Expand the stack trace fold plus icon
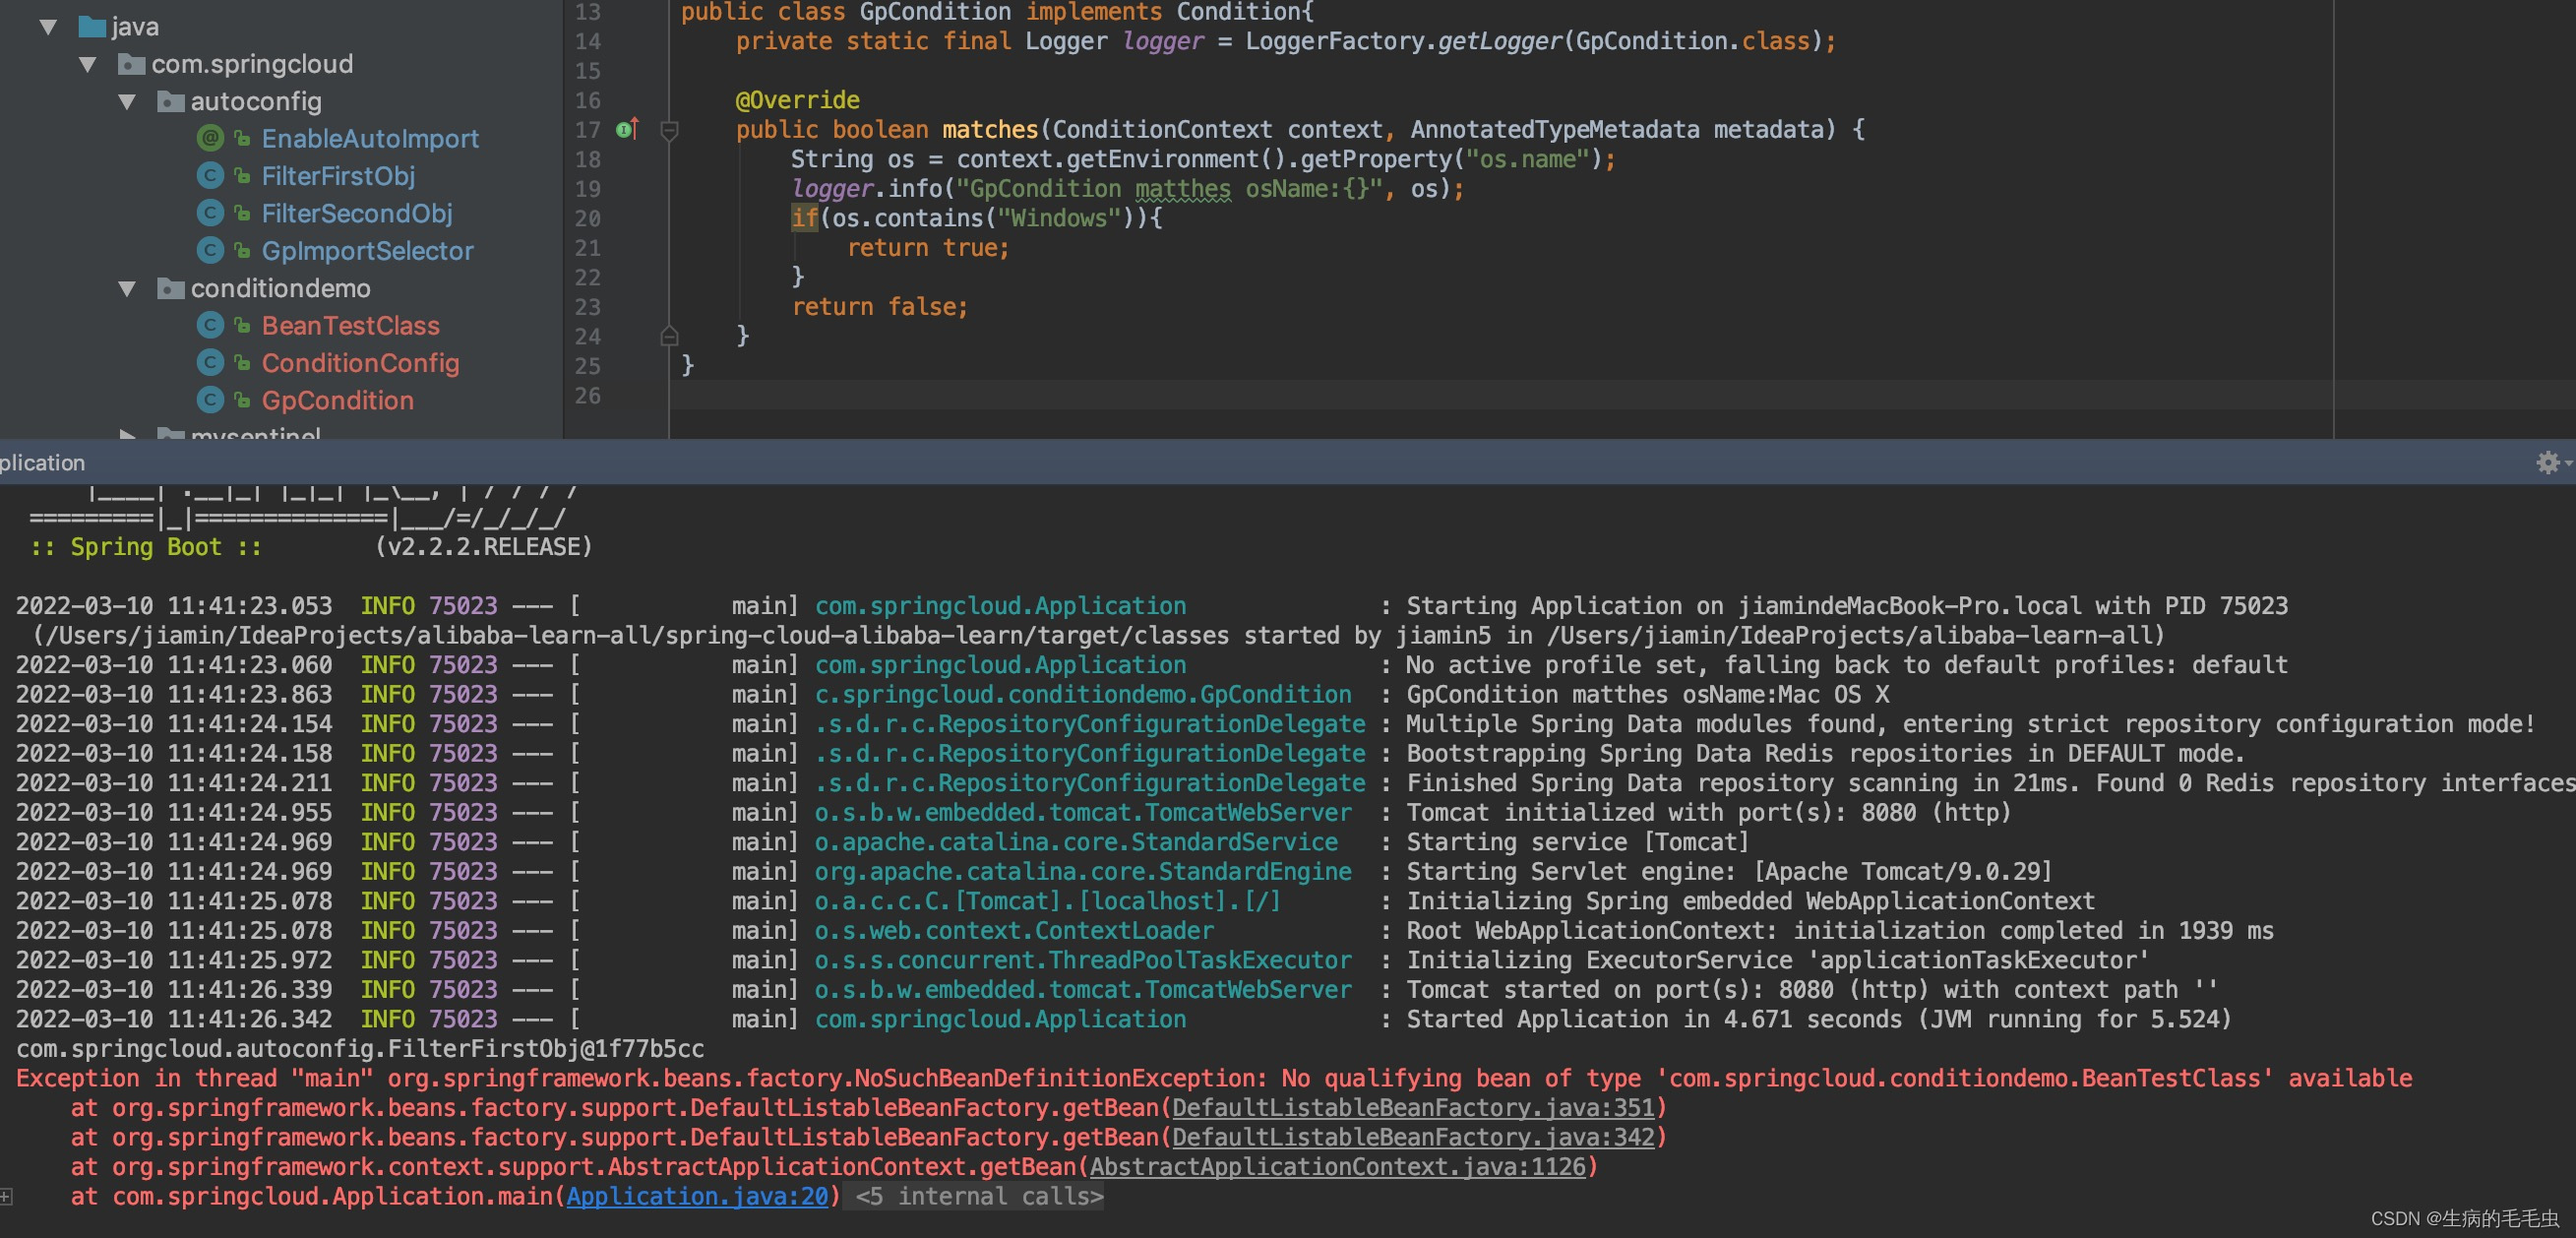 [x=6, y=1196]
